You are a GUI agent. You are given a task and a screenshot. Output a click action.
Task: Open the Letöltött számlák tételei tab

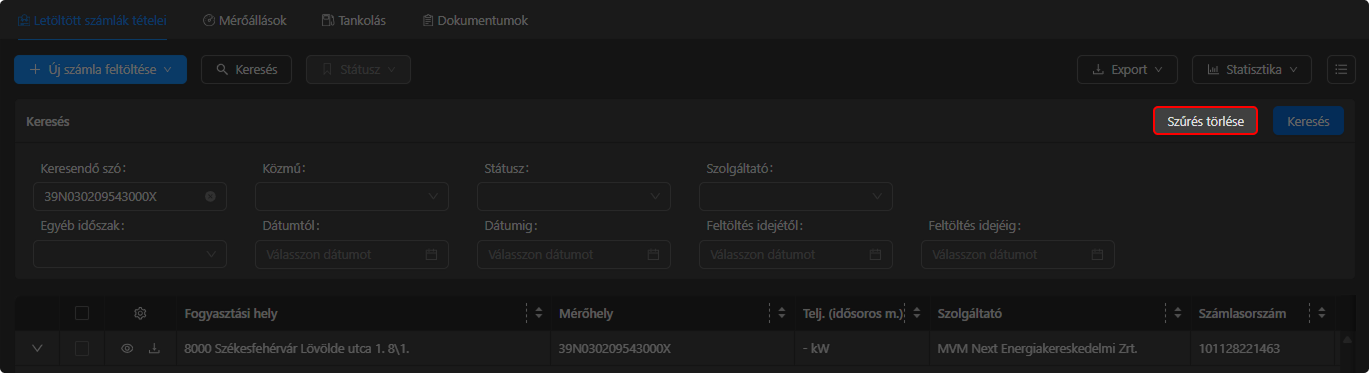[92, 20]
